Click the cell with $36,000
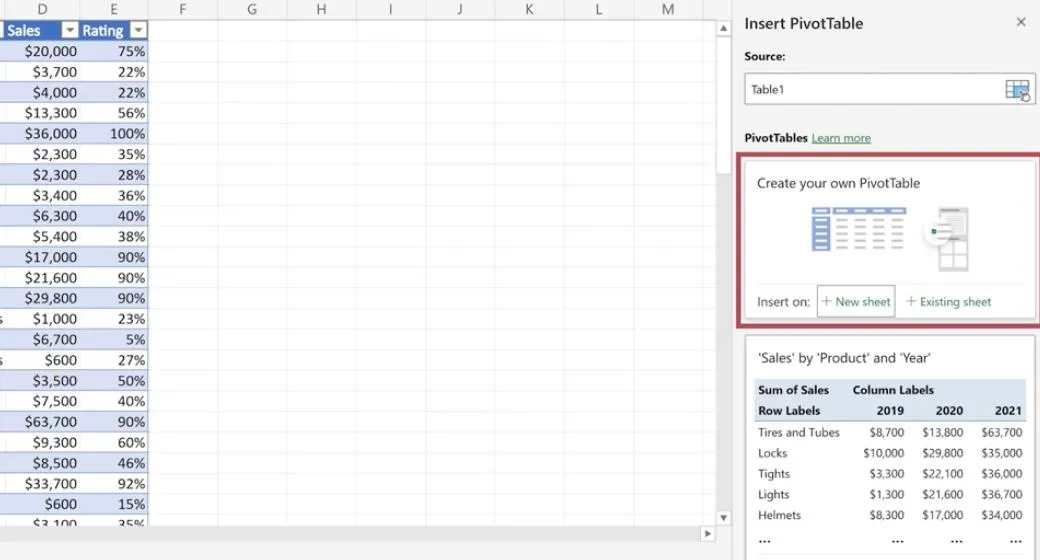Viewport: 1040px width, 560px height. (x=40, y=133)
